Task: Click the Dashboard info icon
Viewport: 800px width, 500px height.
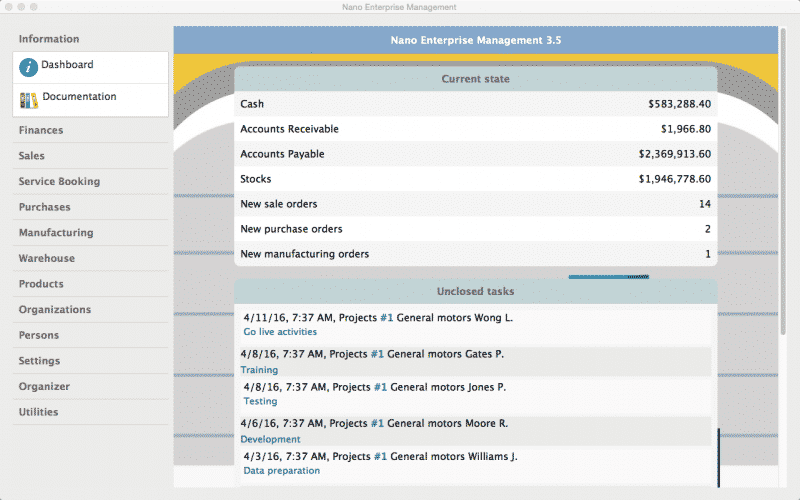Action: [29, 67]
